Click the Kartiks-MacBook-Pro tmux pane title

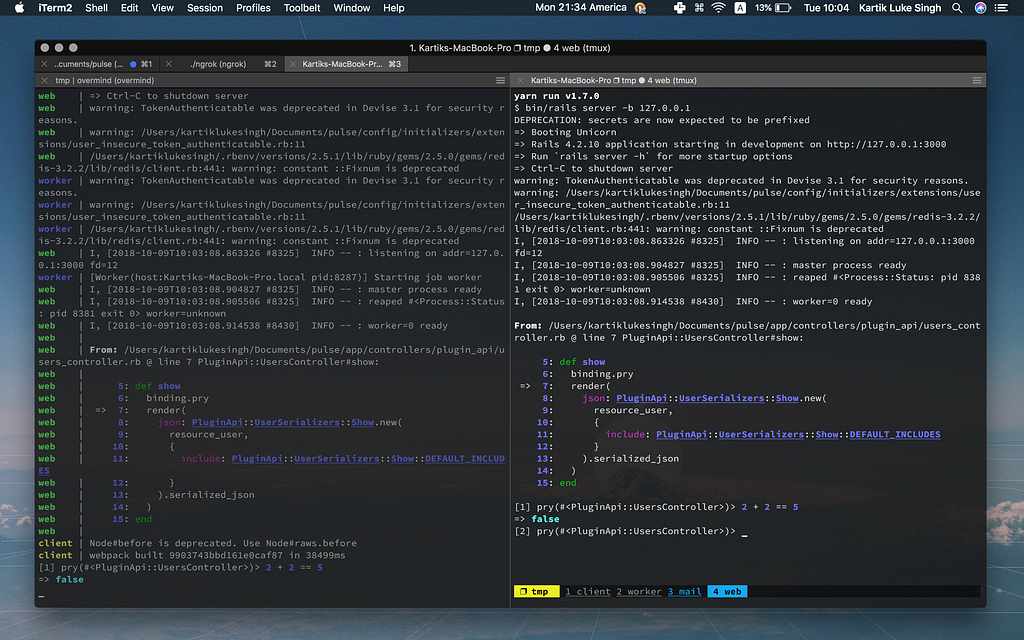tap(613, 80)
